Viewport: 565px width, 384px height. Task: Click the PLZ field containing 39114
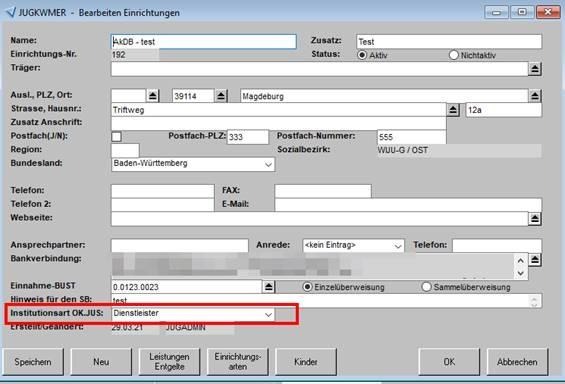(193, 96)
